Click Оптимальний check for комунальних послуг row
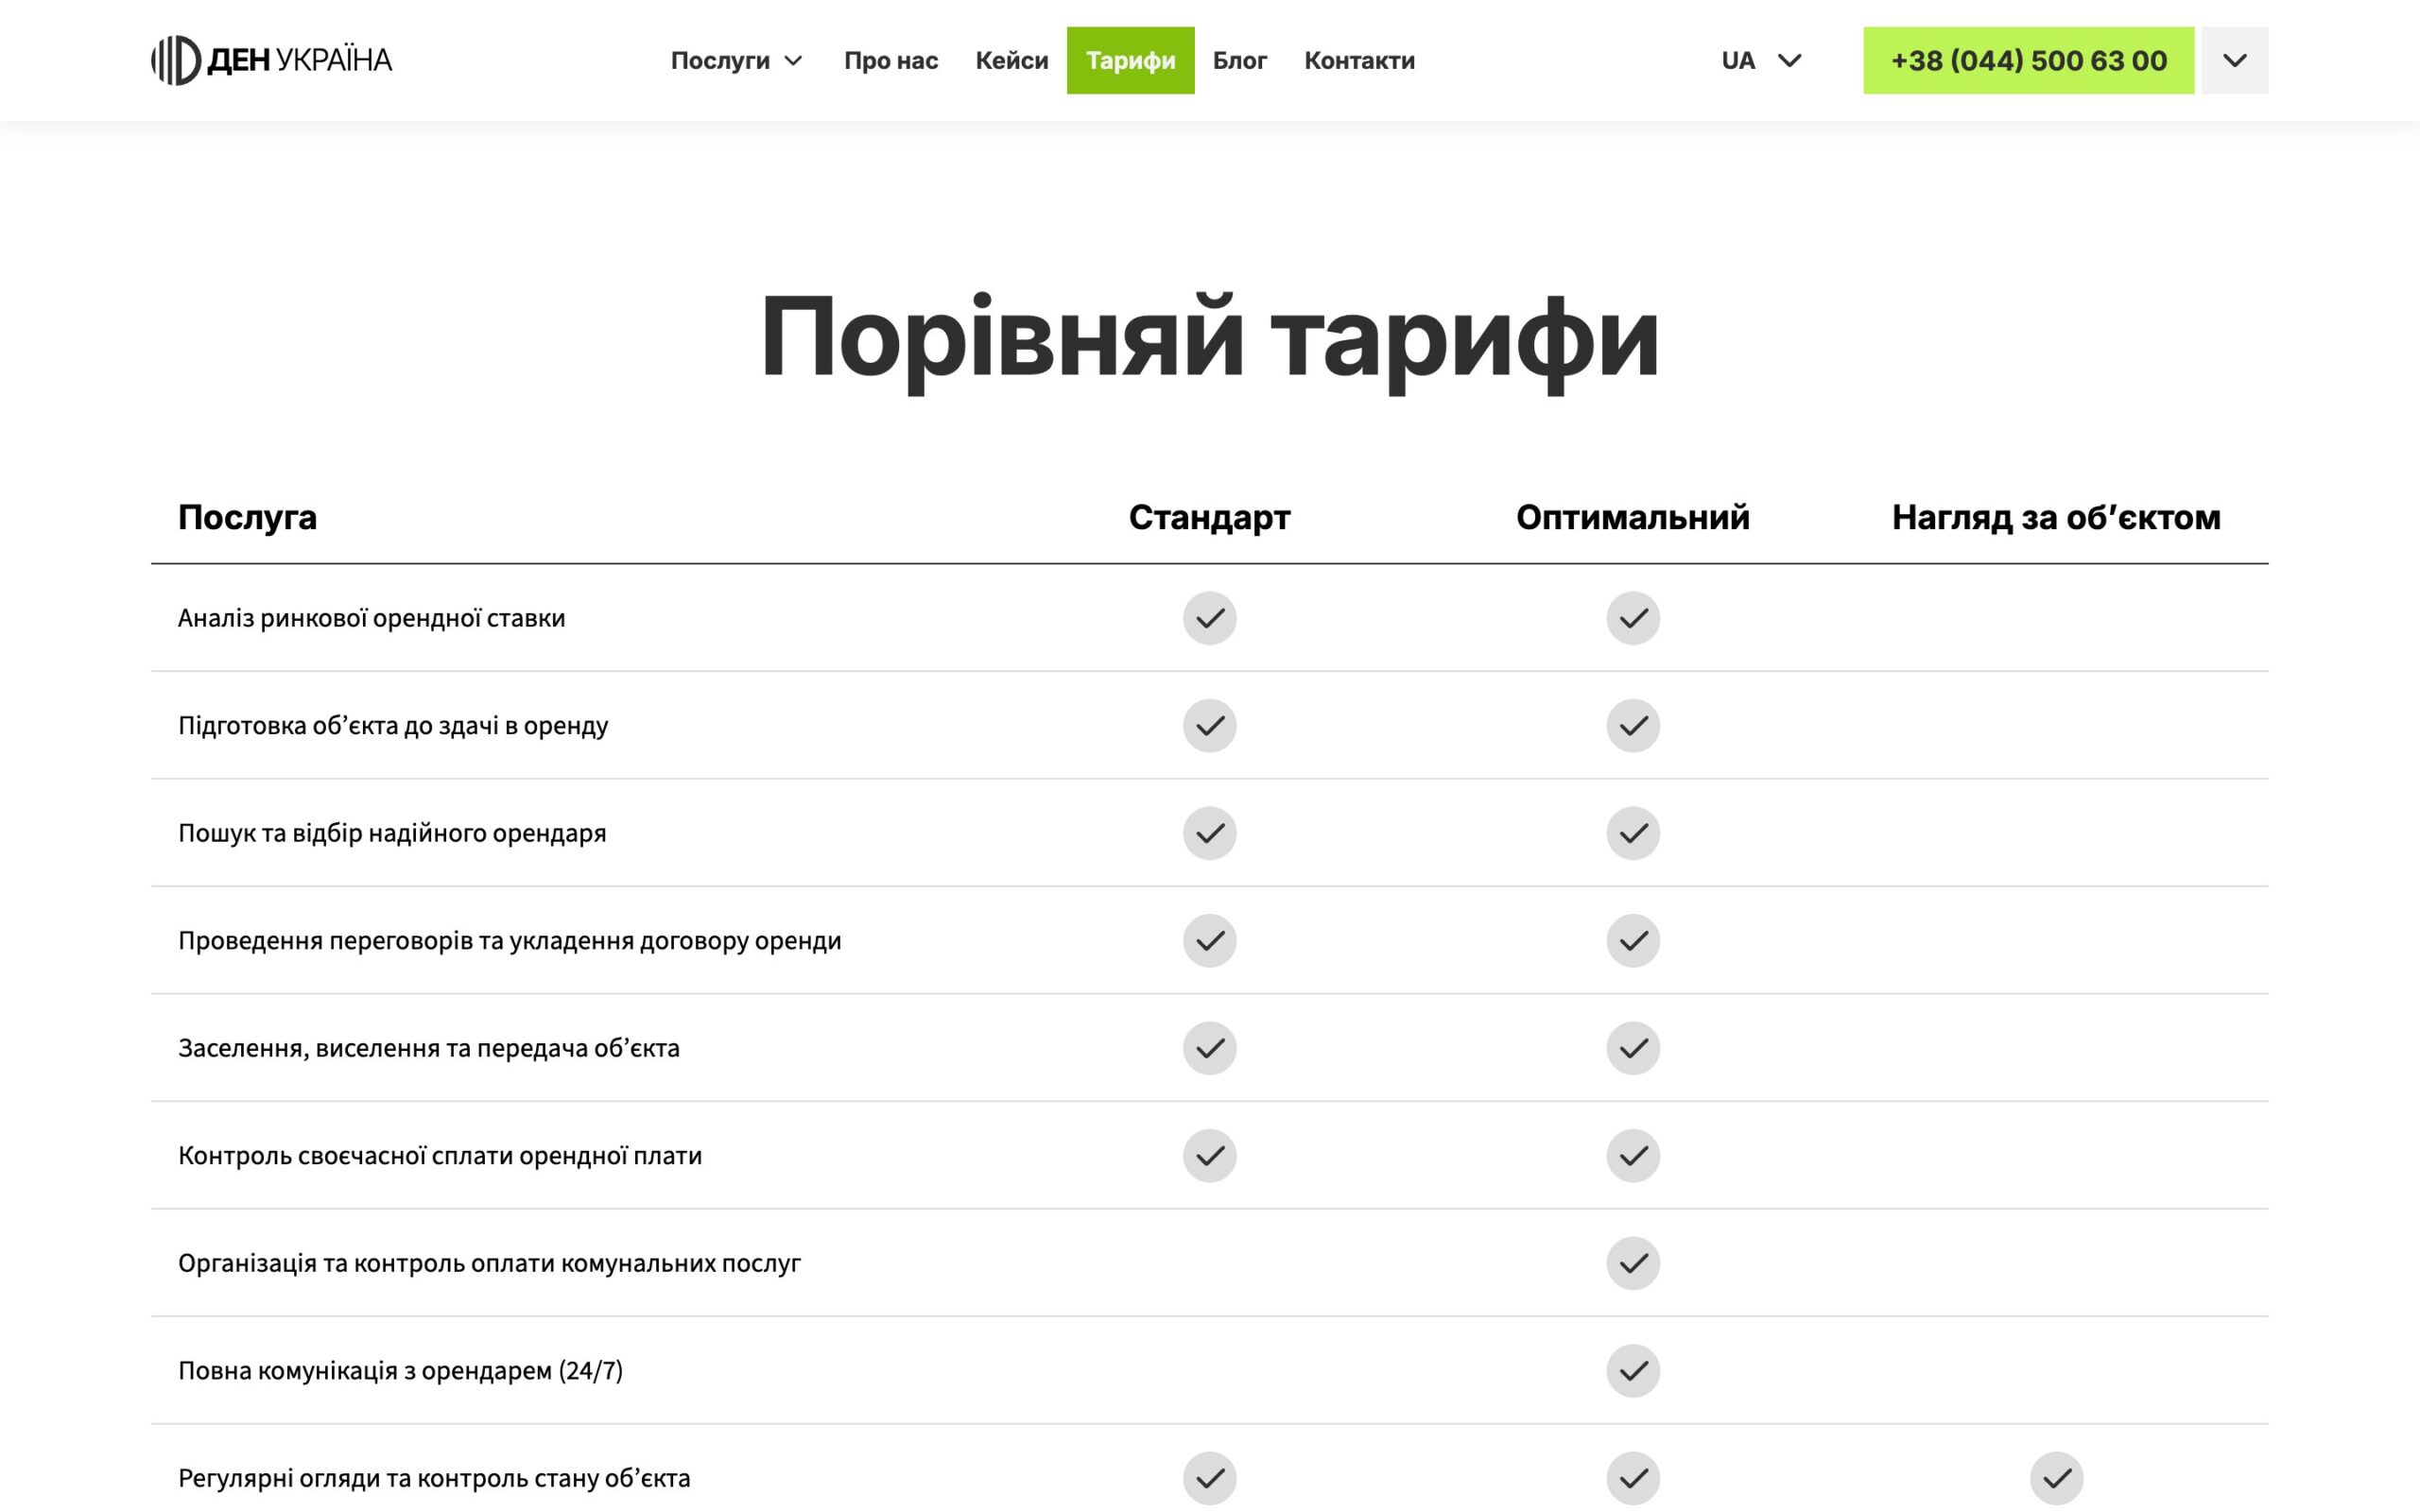The width and height of the screenshot is (2420, 1512). pos(1633,1263)
